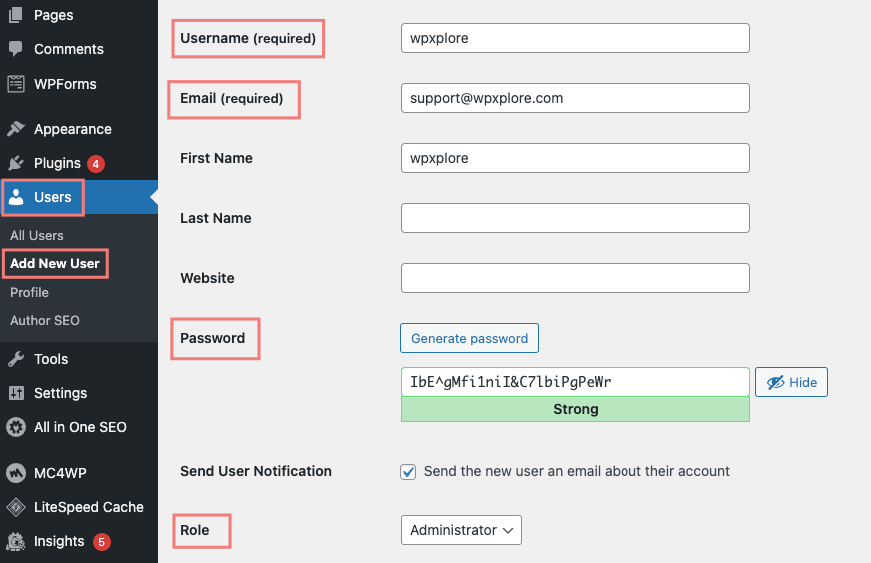
Task: Click the WPForms form icon
Action: 16,84
